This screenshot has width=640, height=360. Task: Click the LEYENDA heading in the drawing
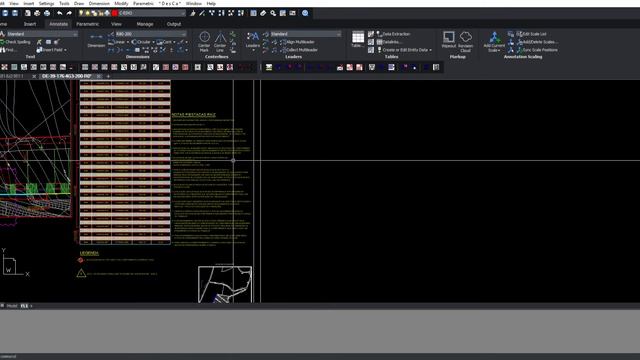pyautogui.click(x=89, y=253)
